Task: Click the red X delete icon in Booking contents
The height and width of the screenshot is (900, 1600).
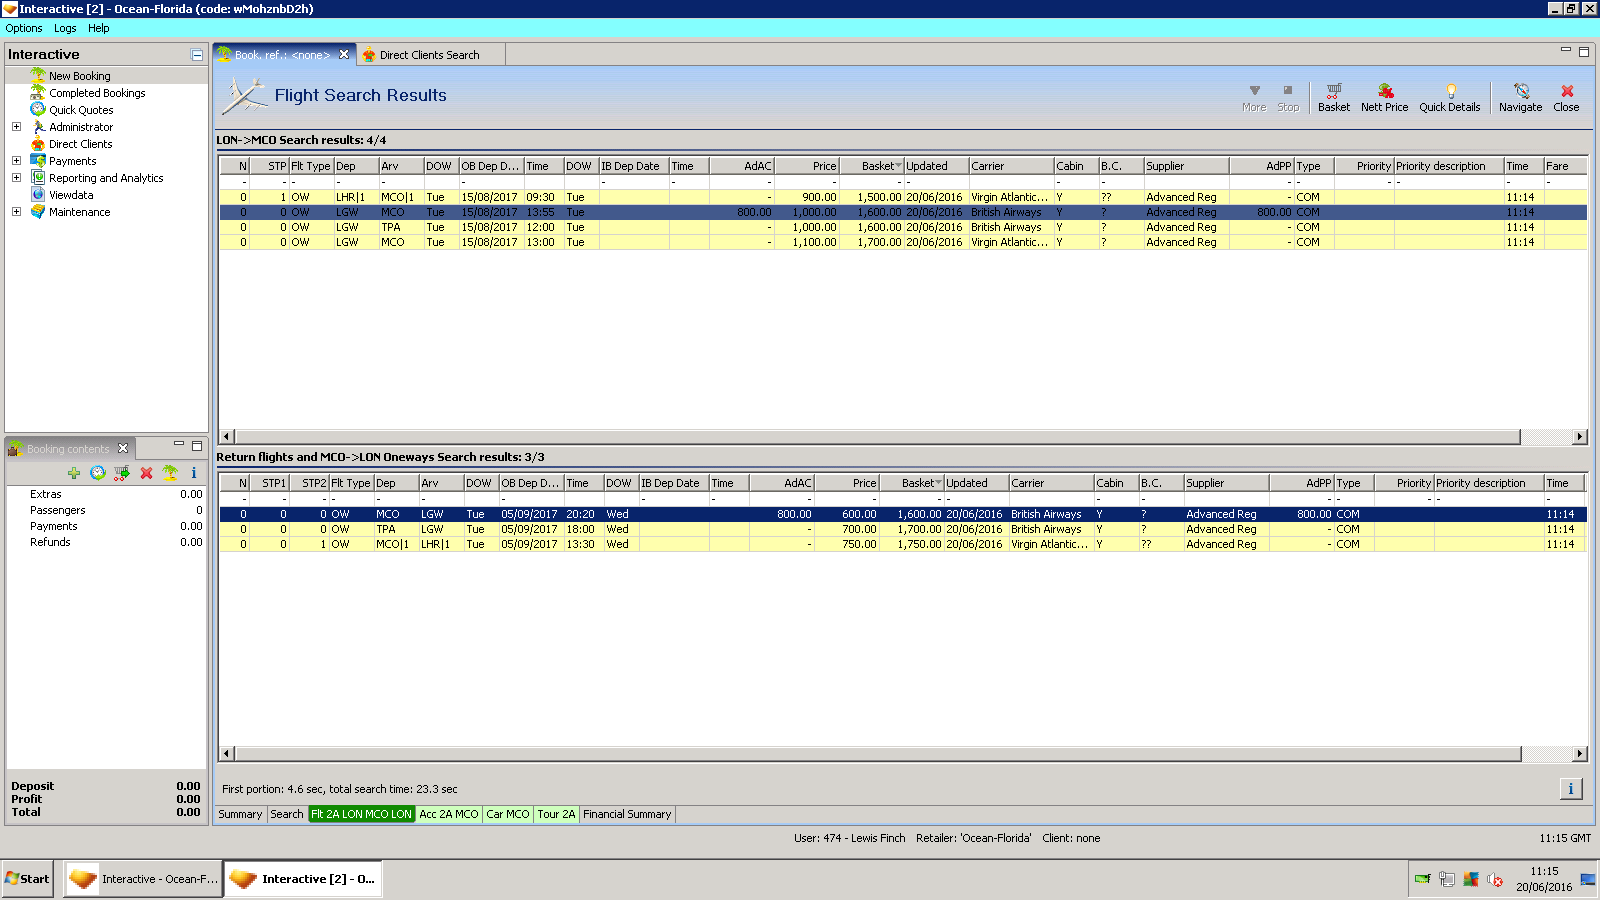Action: coord(146,473)
